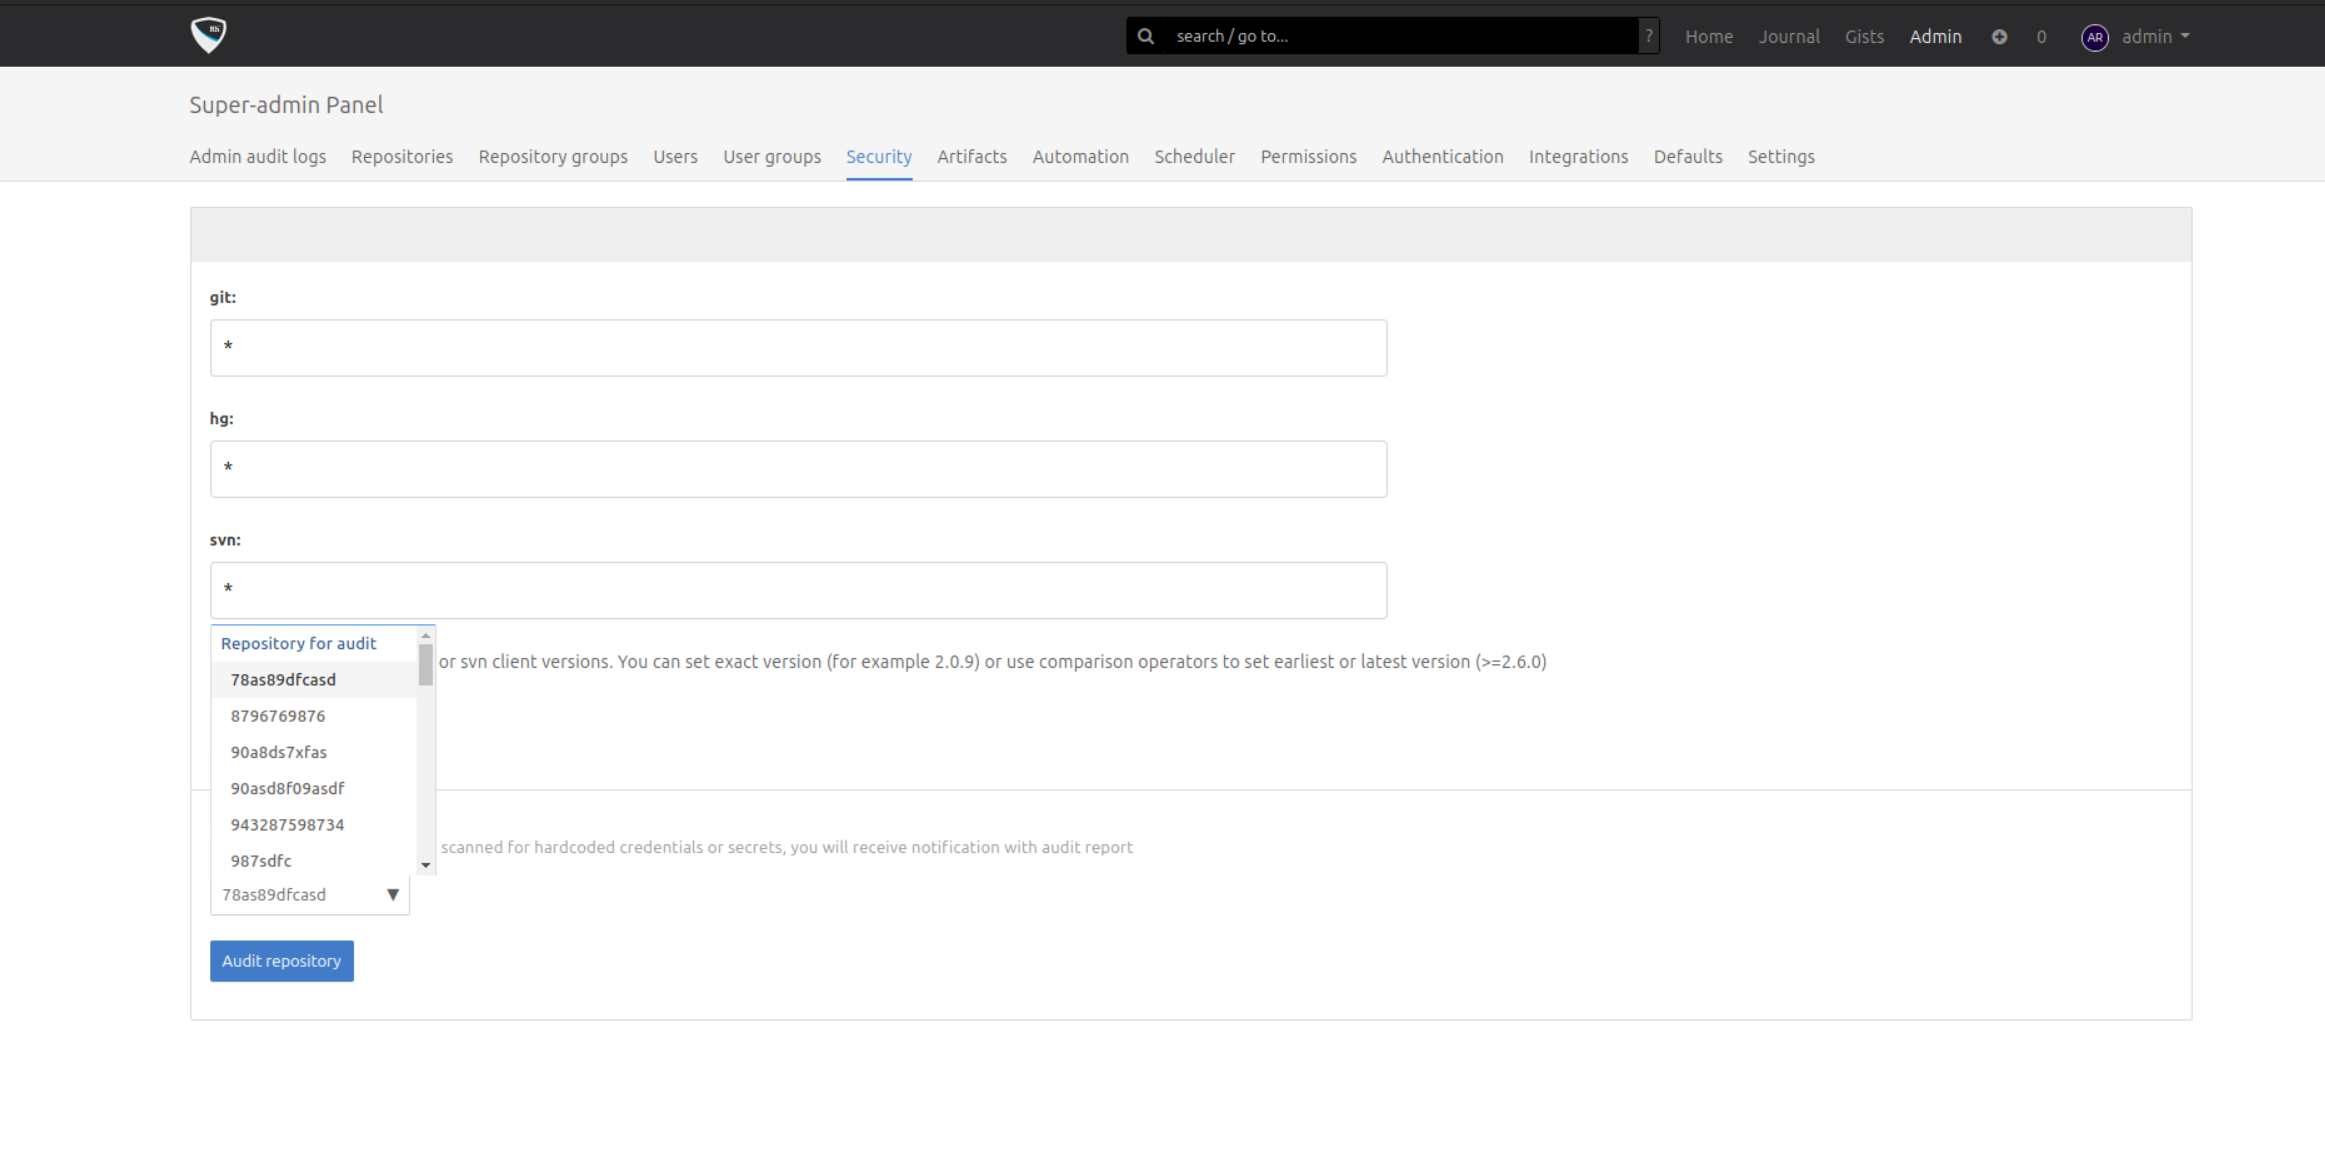Click the dropdown list scrollbar thumb
The width and height of the screenshot is (2325, 1157).
(x=426, y=665)
